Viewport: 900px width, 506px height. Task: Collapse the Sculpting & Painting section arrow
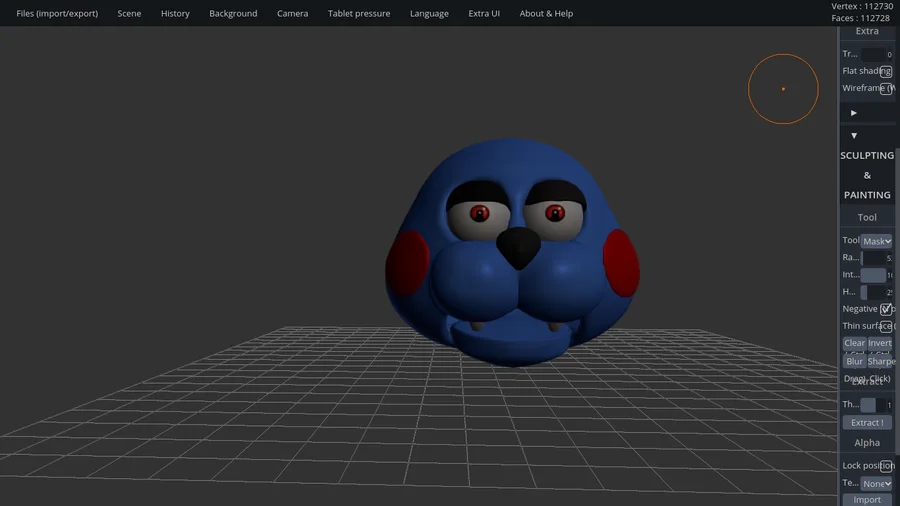coord(854,136)
